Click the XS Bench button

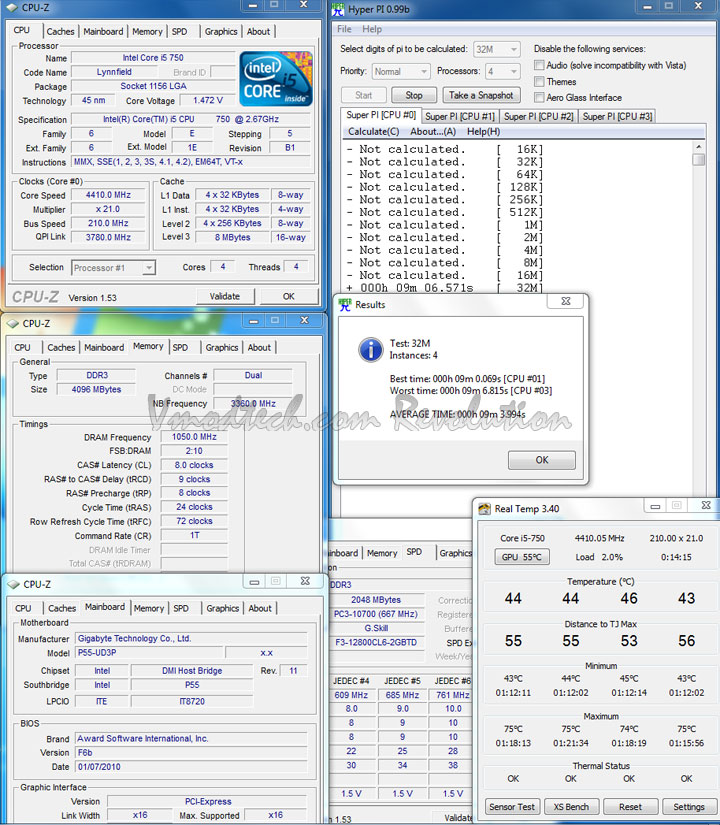[571, 807]
